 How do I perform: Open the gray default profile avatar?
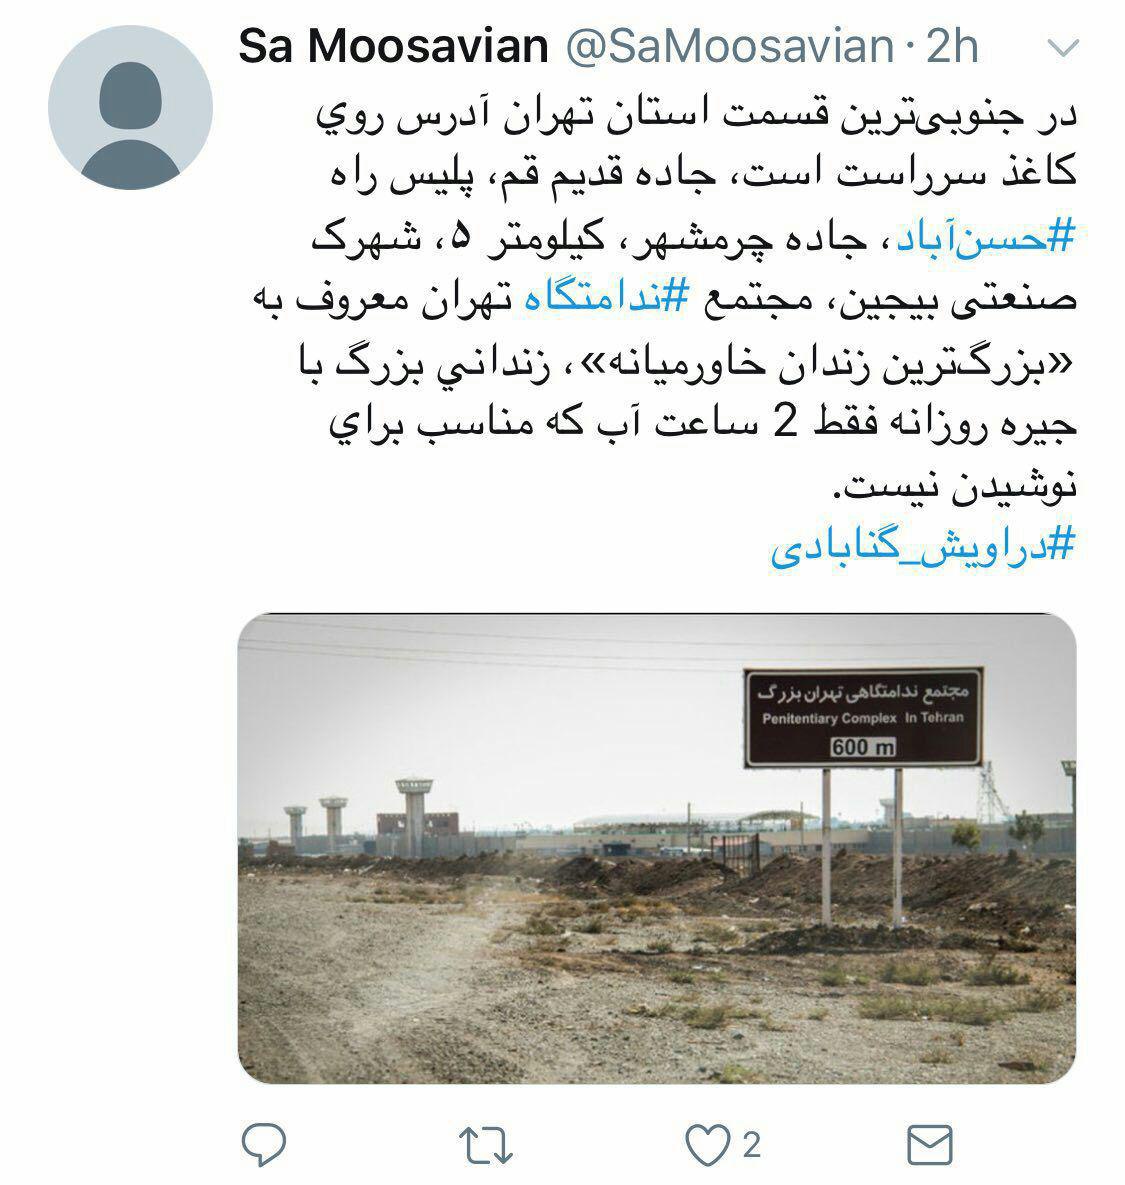pos(131,107)
